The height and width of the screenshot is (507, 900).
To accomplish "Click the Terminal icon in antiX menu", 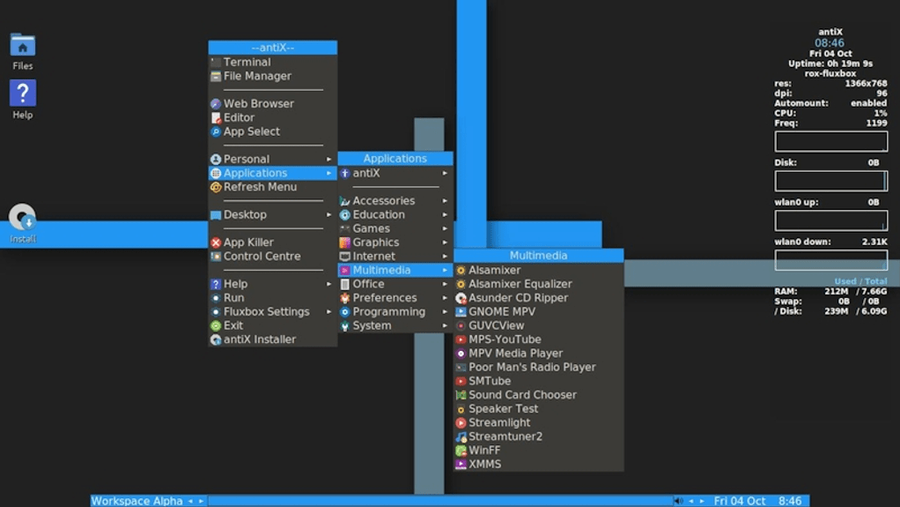I will tap(216, 62).
